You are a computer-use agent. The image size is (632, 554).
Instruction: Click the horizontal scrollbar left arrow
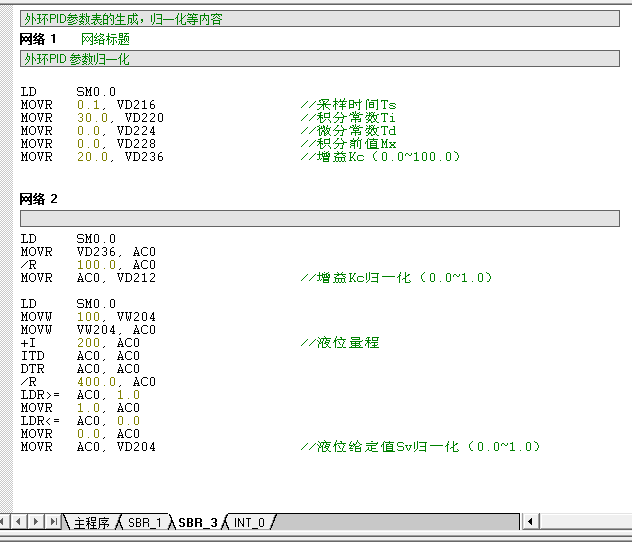[530, 522]
